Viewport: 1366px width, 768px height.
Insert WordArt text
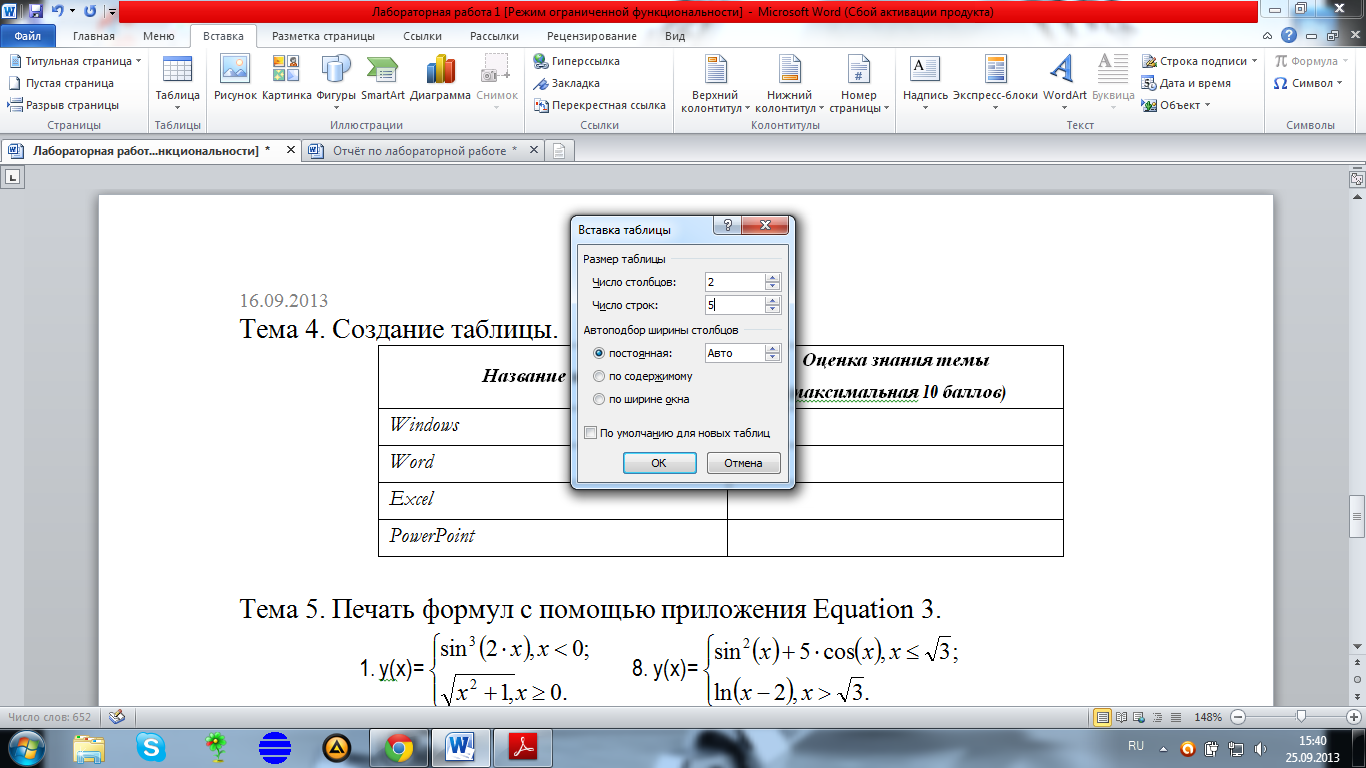pos(1064,80)
